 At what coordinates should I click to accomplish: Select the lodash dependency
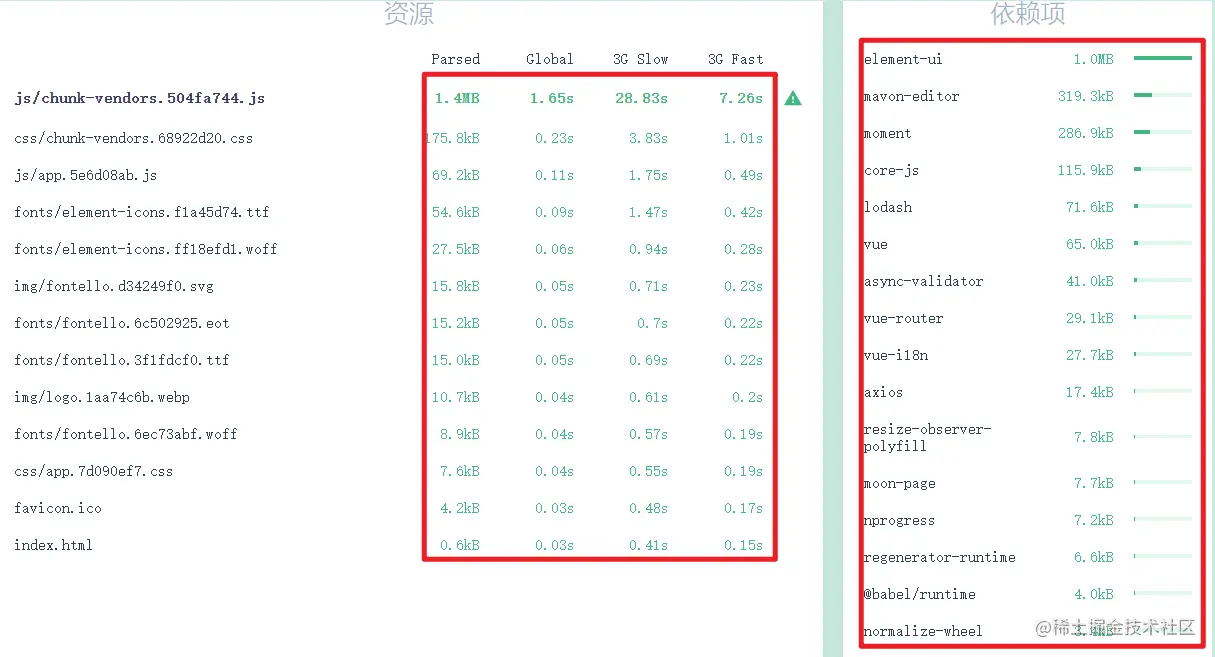coord(887,207)
